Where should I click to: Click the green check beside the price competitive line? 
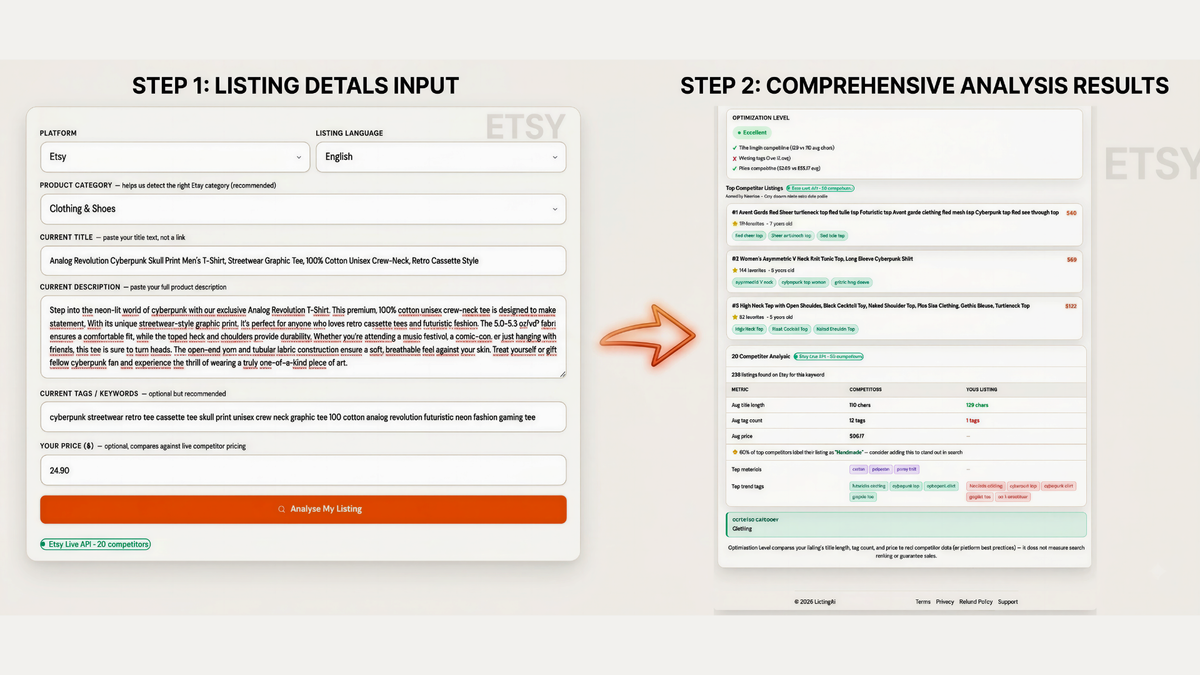[x=734, y=168]
